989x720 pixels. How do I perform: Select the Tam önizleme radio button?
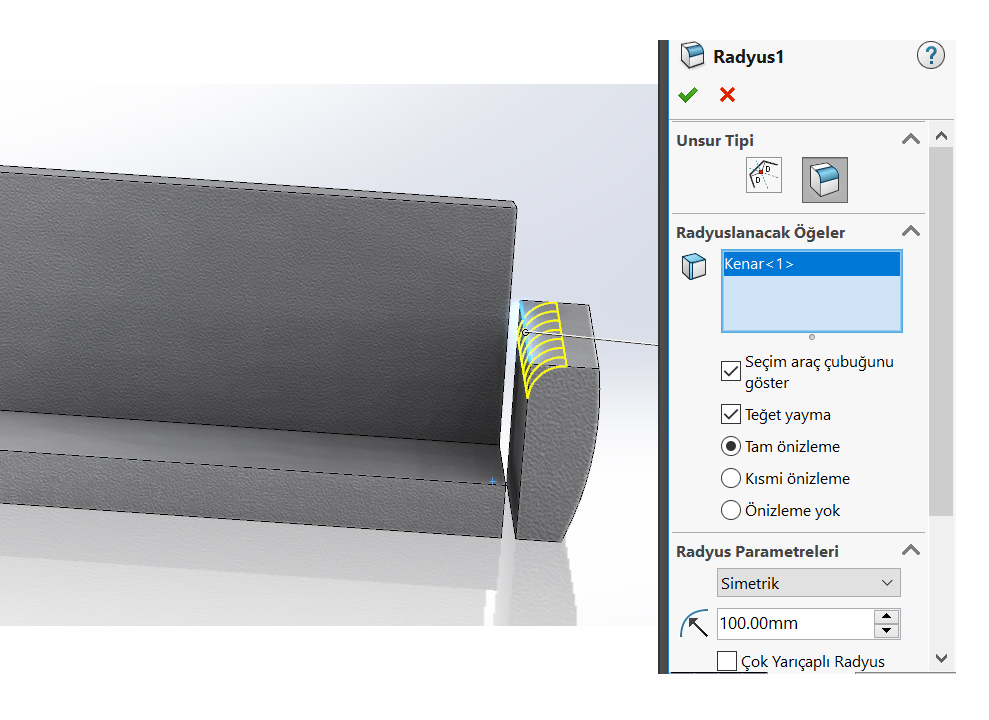[730, 446]
